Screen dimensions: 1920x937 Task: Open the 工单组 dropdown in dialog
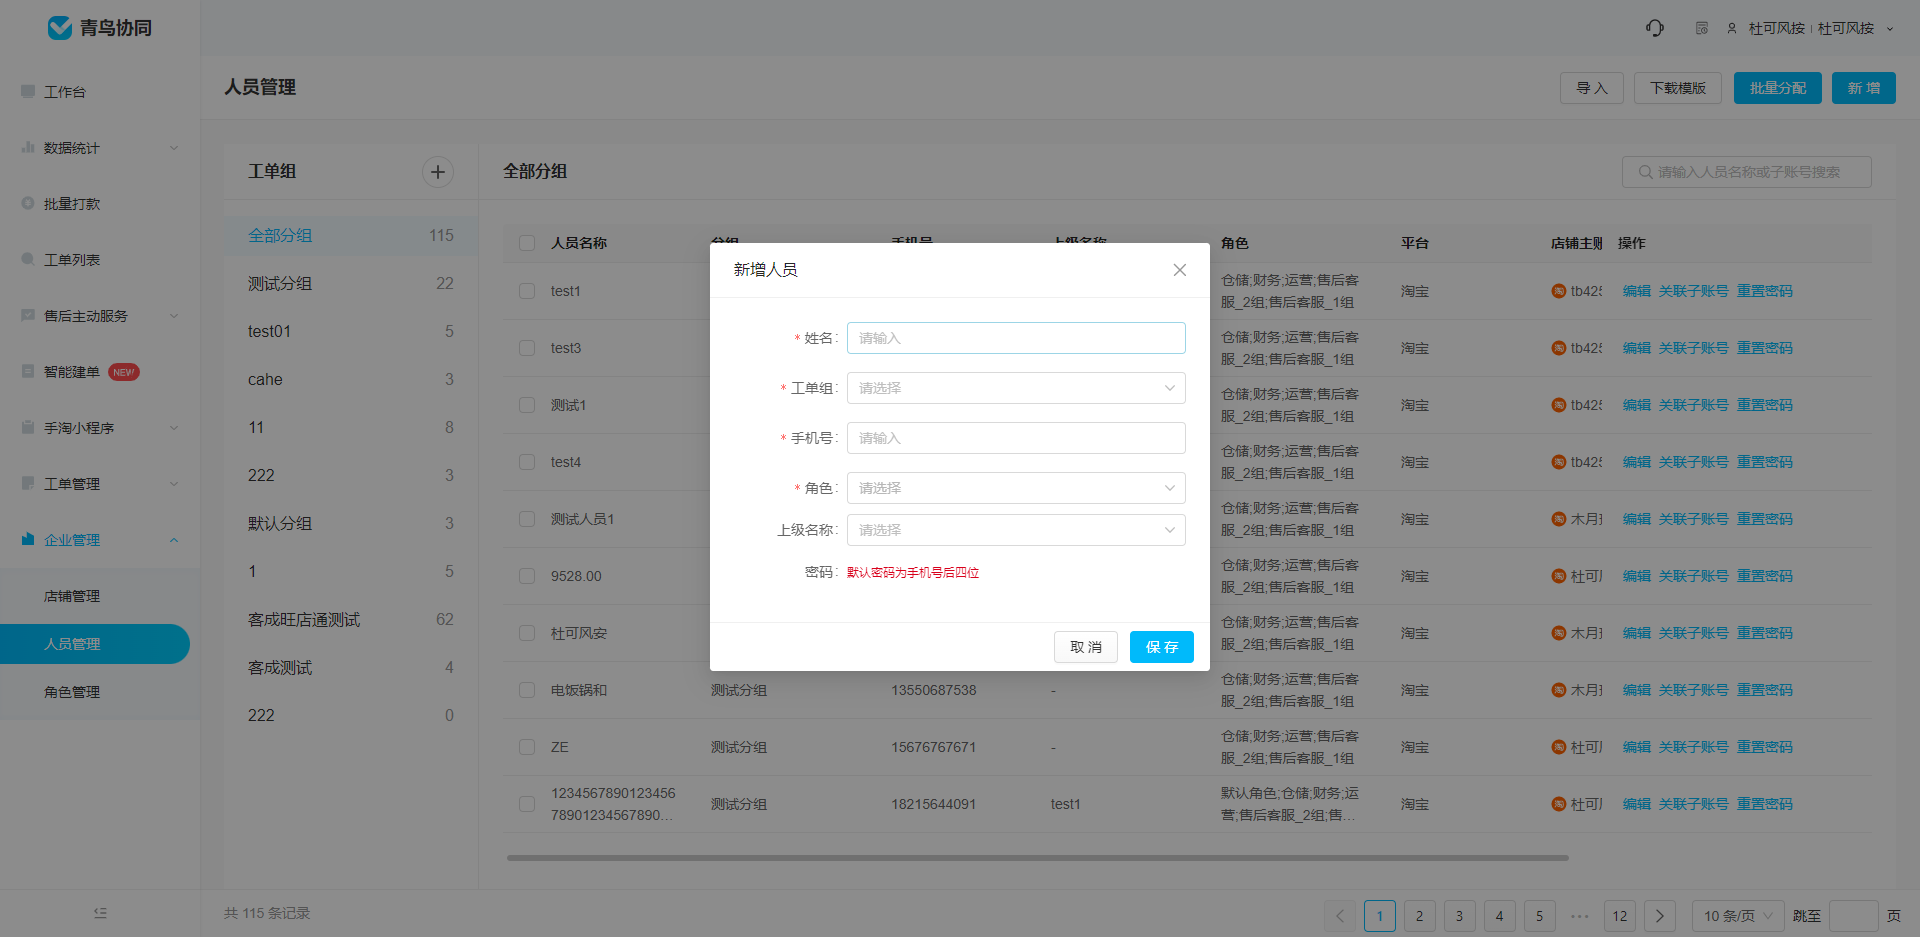(x=1016, y=388)
